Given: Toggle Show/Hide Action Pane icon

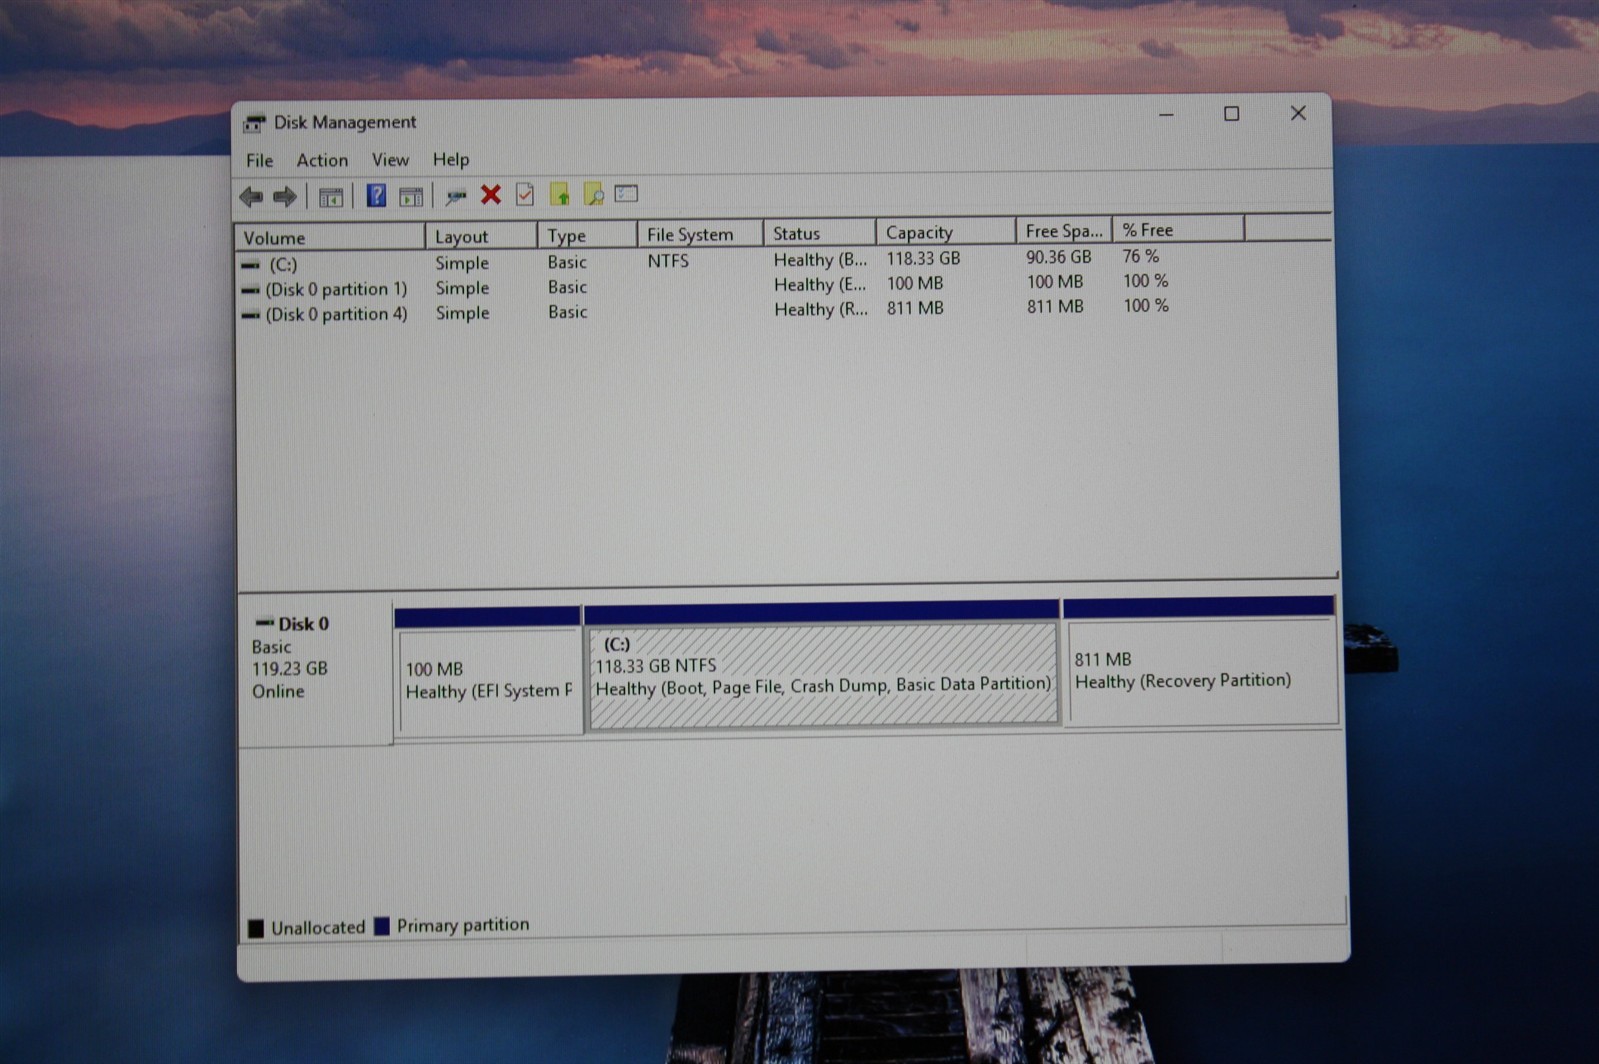Looking at the screenshot, I should tap(410, 197).
